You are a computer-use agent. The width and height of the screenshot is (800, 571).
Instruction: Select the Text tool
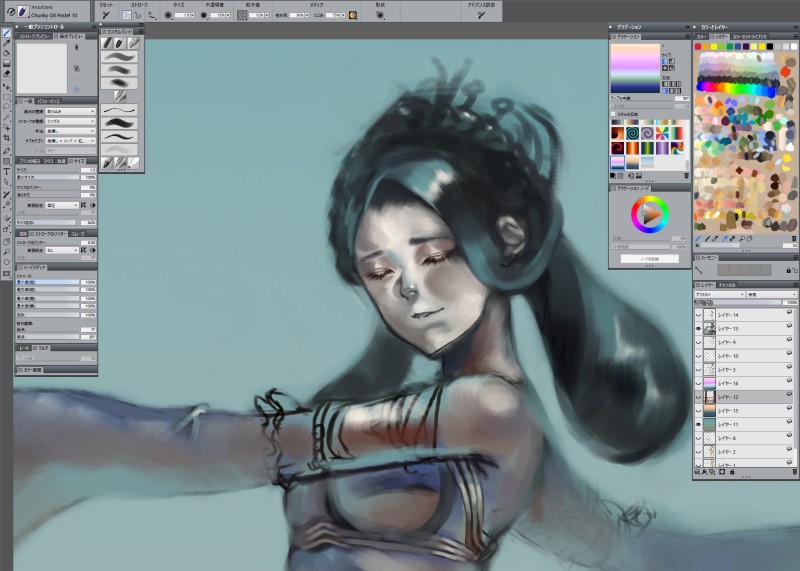click(7, 171)
